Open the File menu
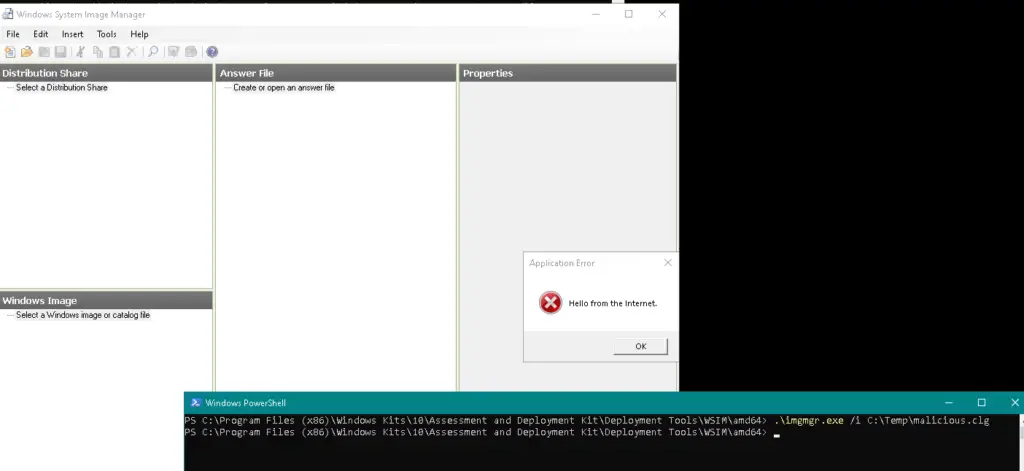Image resolution: width=1024 pixels, height=471 pixels. point(13,34)
